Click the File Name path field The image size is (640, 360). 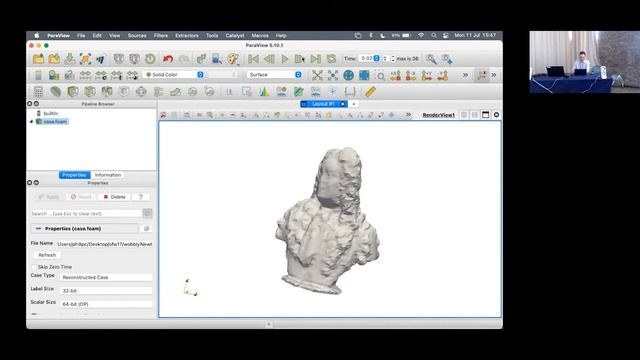coord(104,244)
